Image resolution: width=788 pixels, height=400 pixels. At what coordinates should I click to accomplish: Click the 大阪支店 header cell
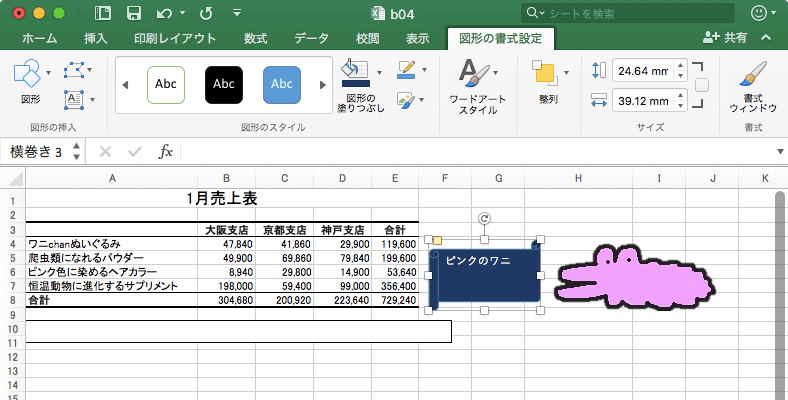pyautogui.click(x=227, y=230)
